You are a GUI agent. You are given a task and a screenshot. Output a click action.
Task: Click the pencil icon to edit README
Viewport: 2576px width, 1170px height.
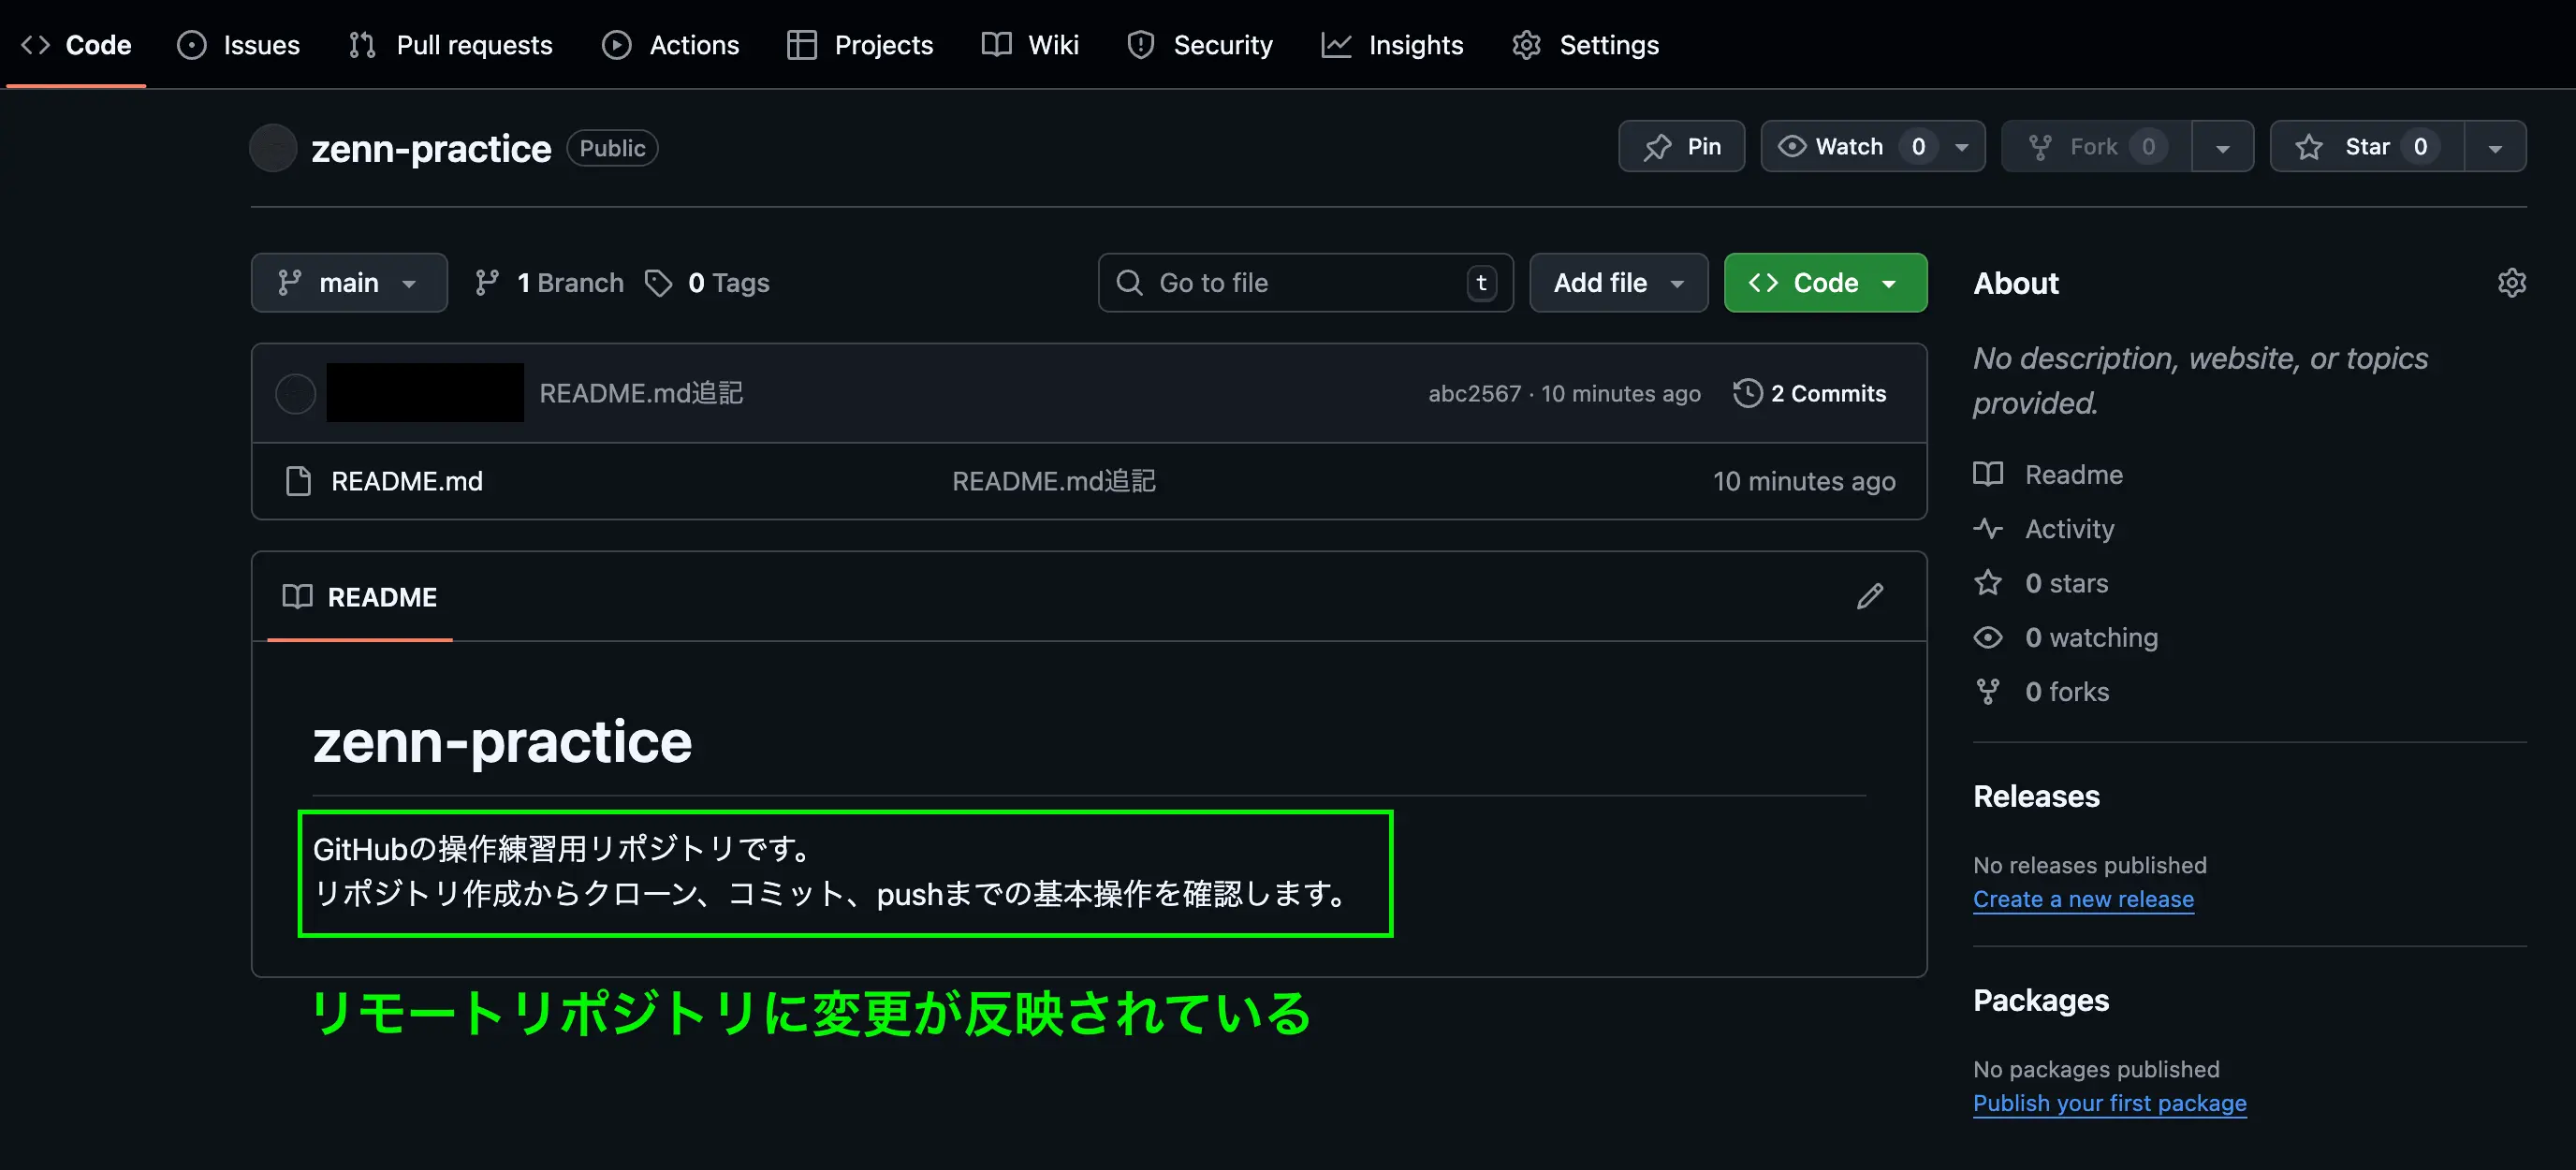[1870, 596]
